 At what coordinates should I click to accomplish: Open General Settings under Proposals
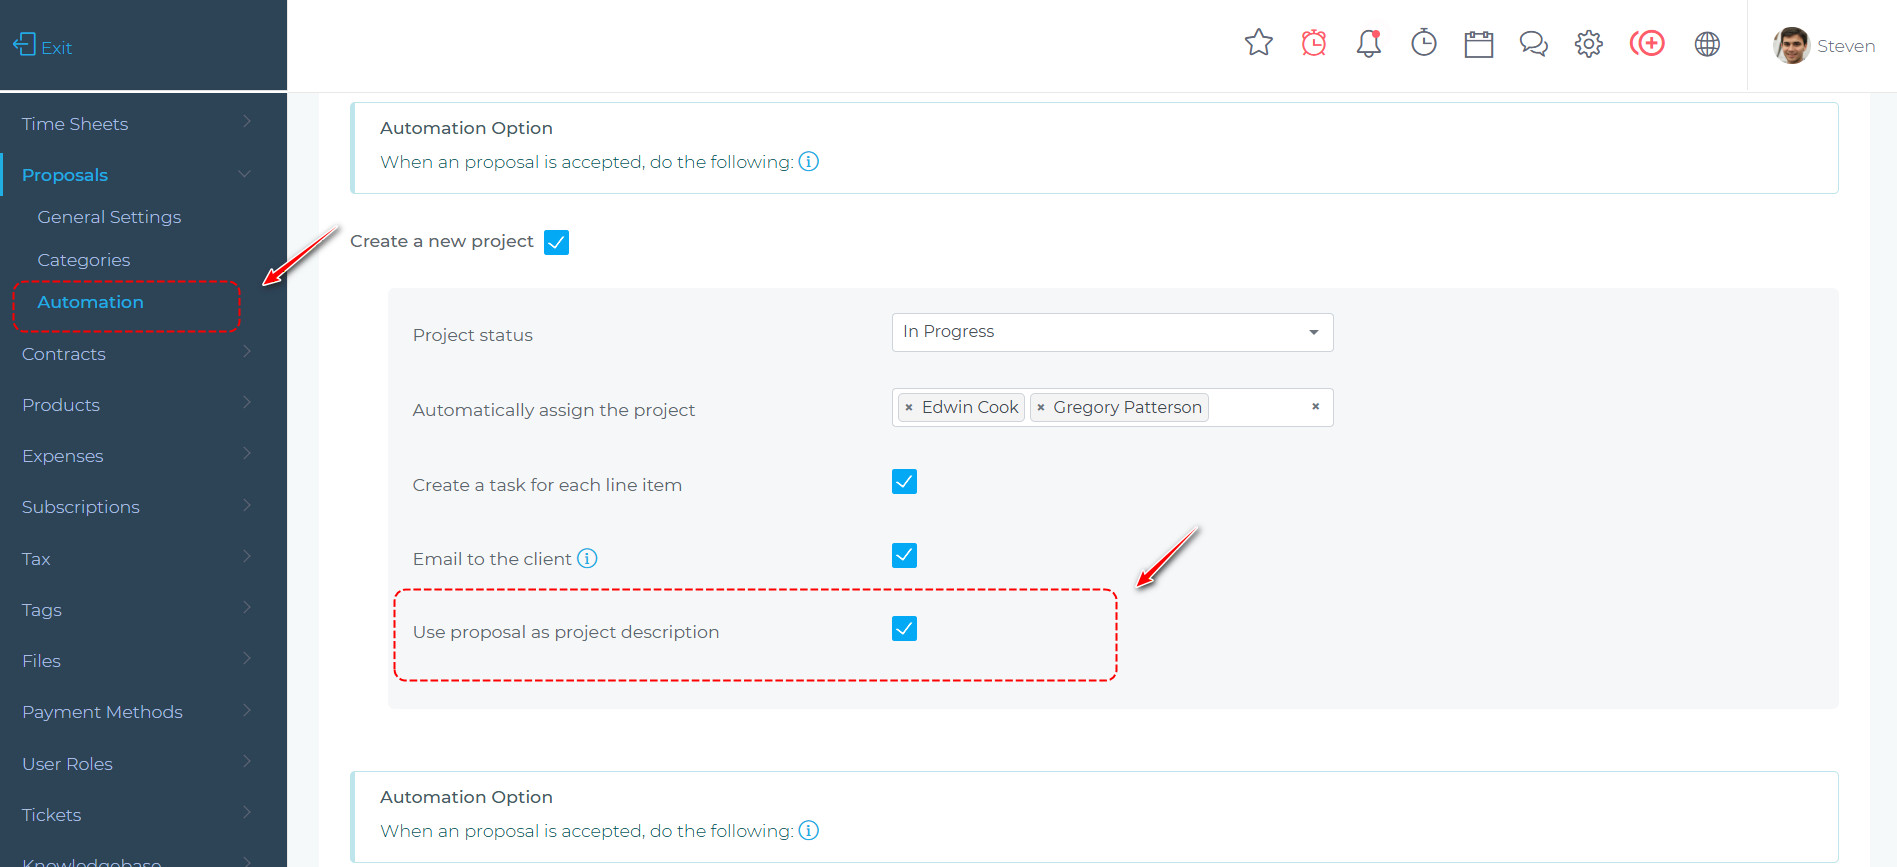click(x=109, y=216)
